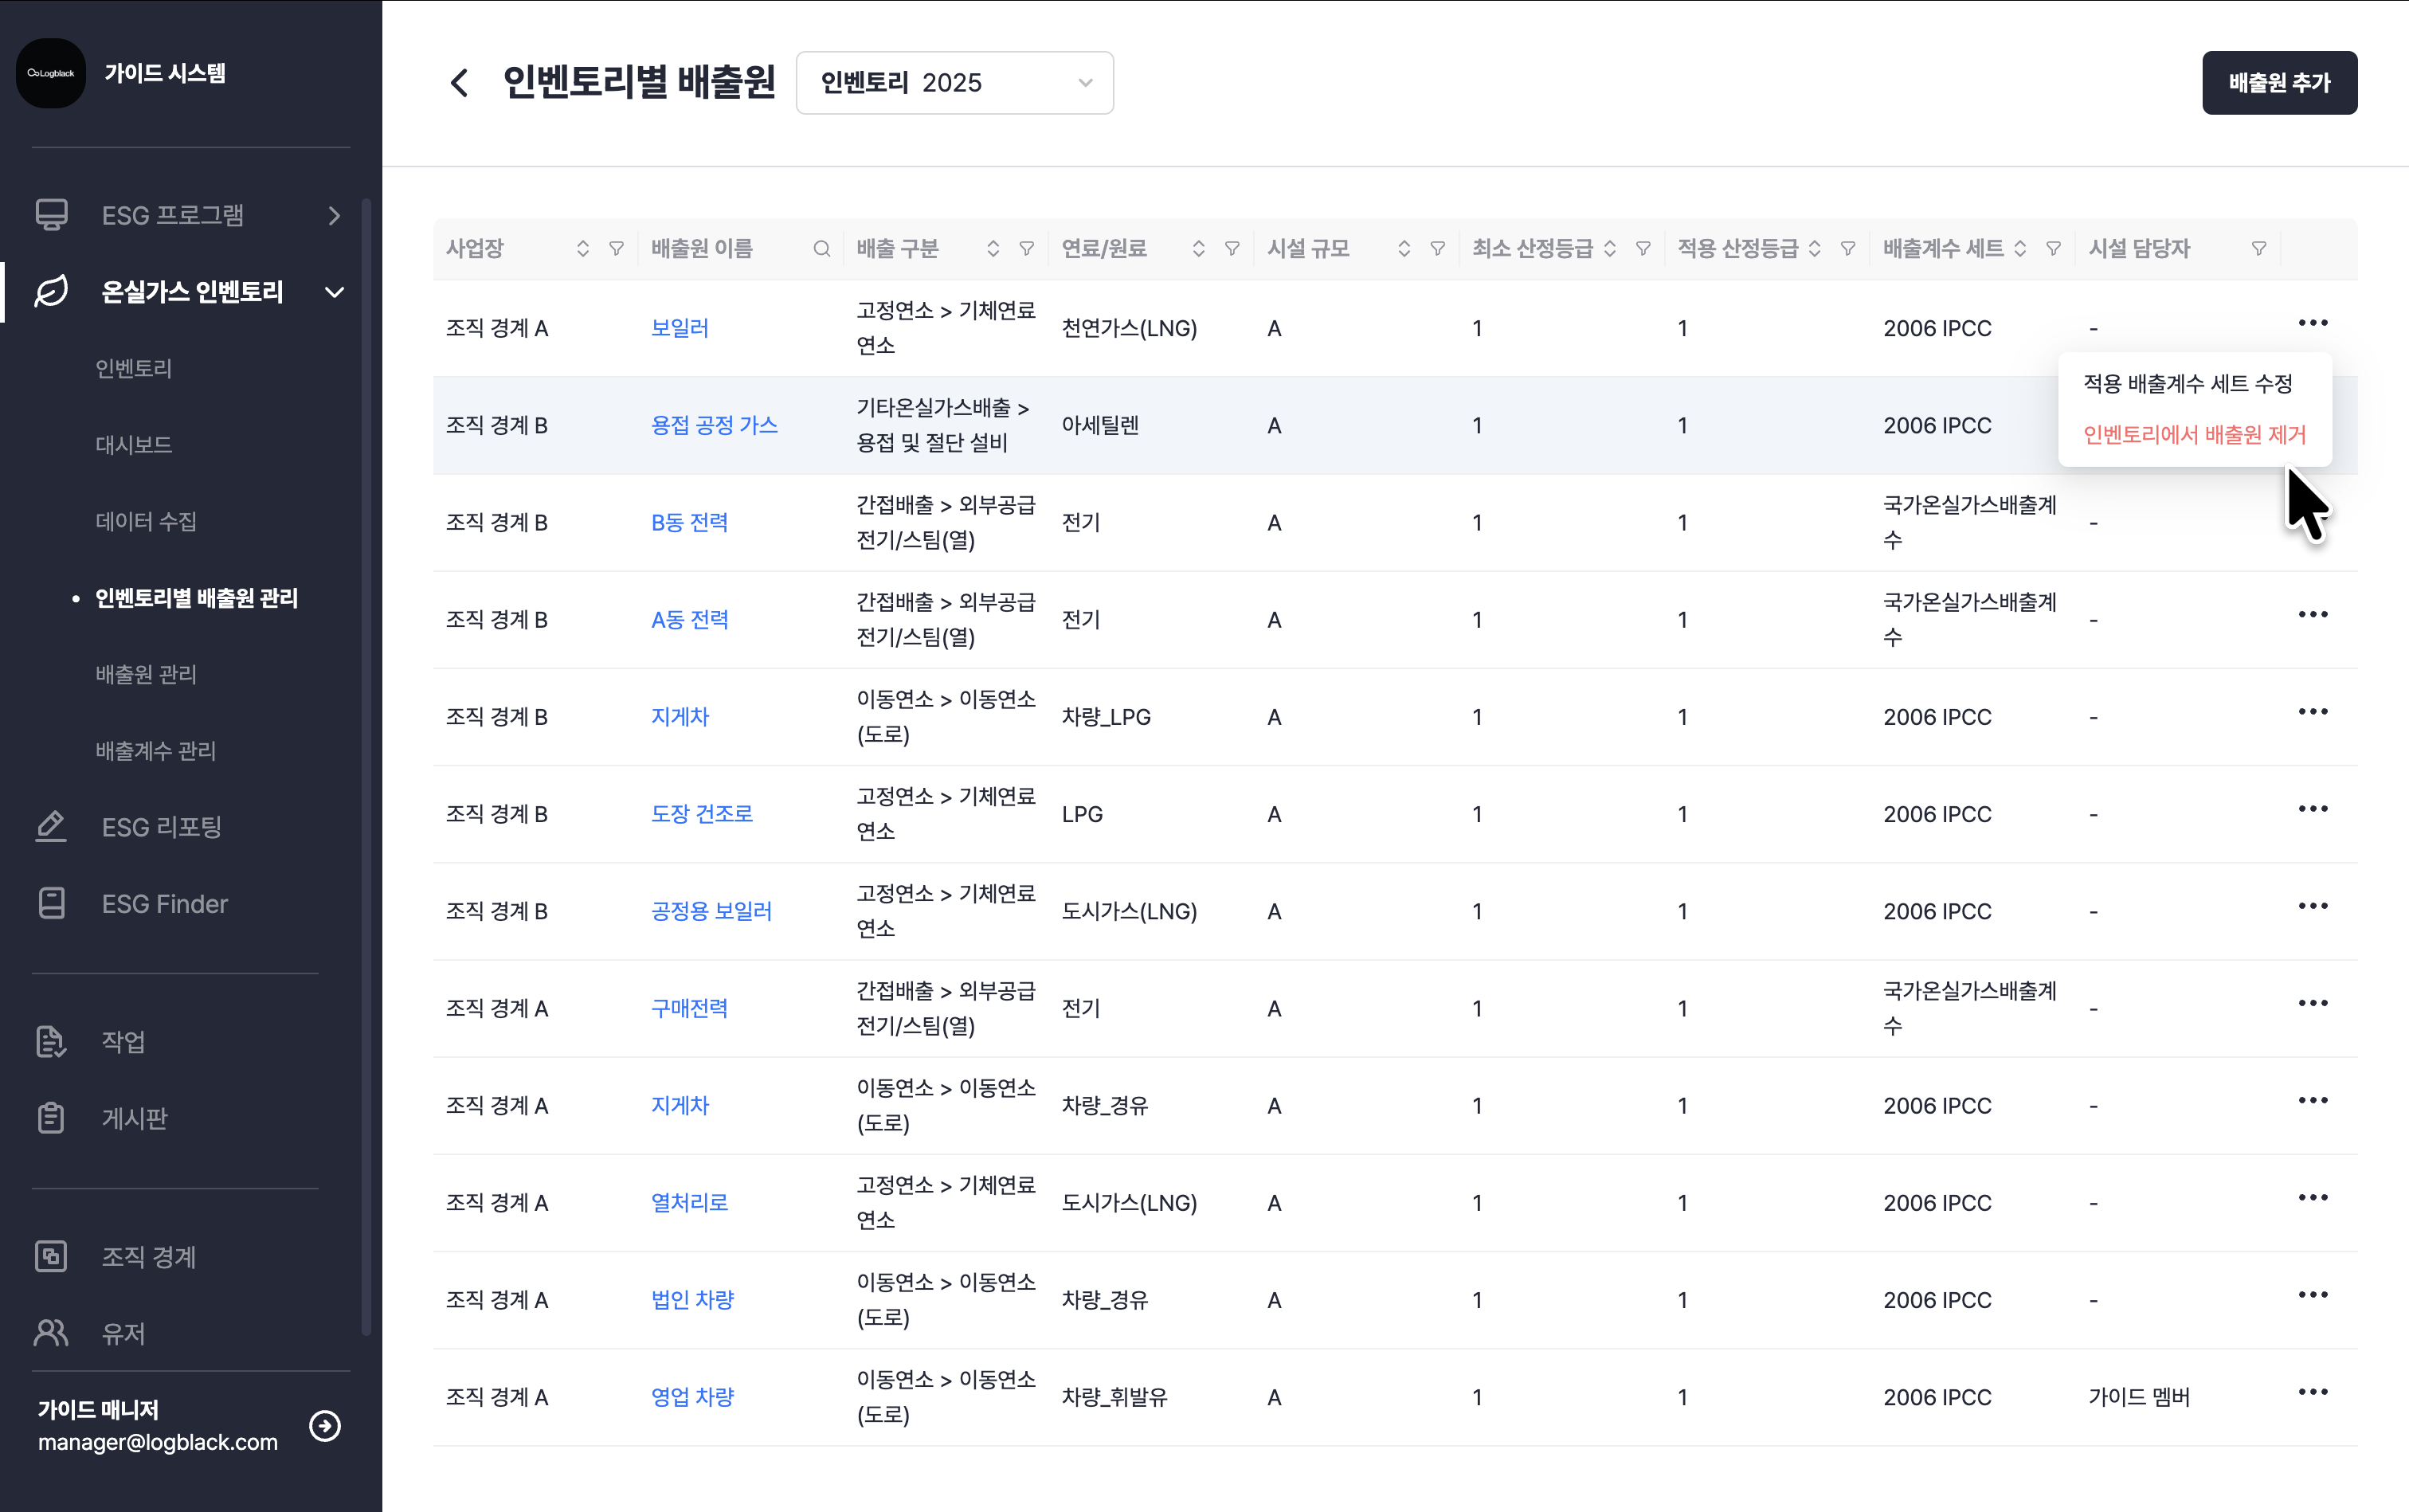
Task: Click the filter icon in 연료/원료 column
Action: click(x=1232, y=249)
